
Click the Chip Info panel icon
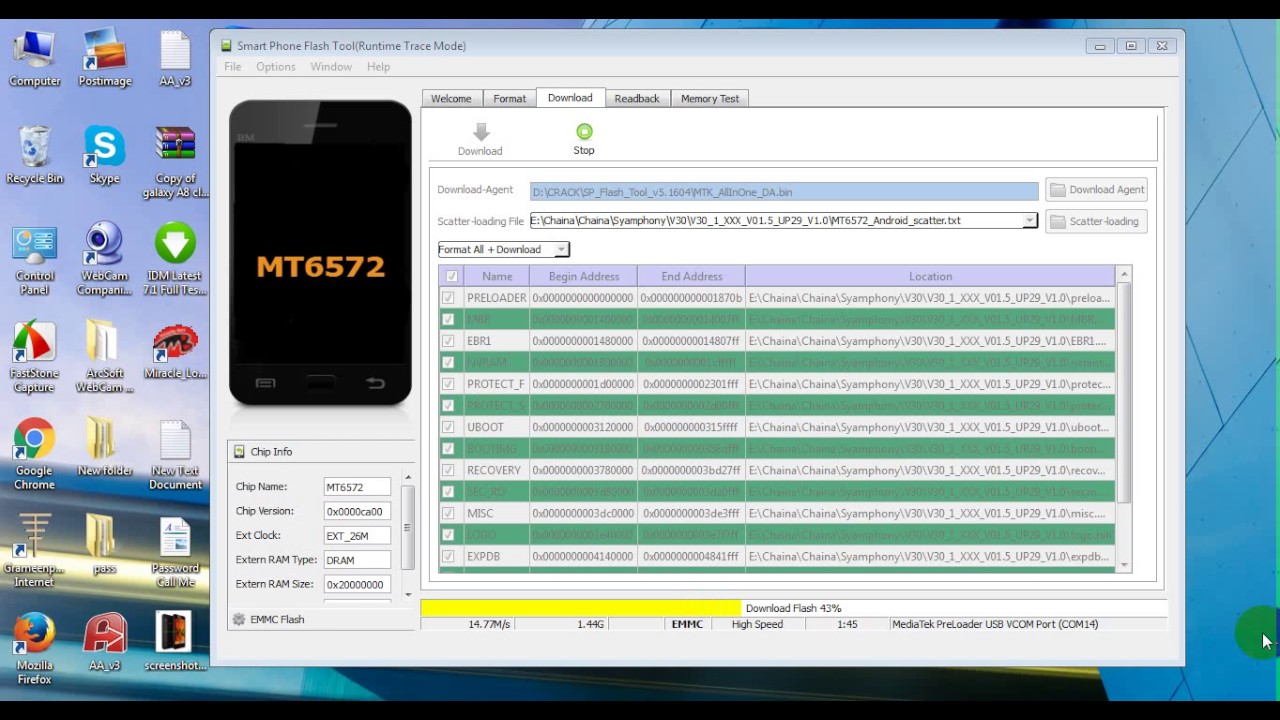(239, 452)
